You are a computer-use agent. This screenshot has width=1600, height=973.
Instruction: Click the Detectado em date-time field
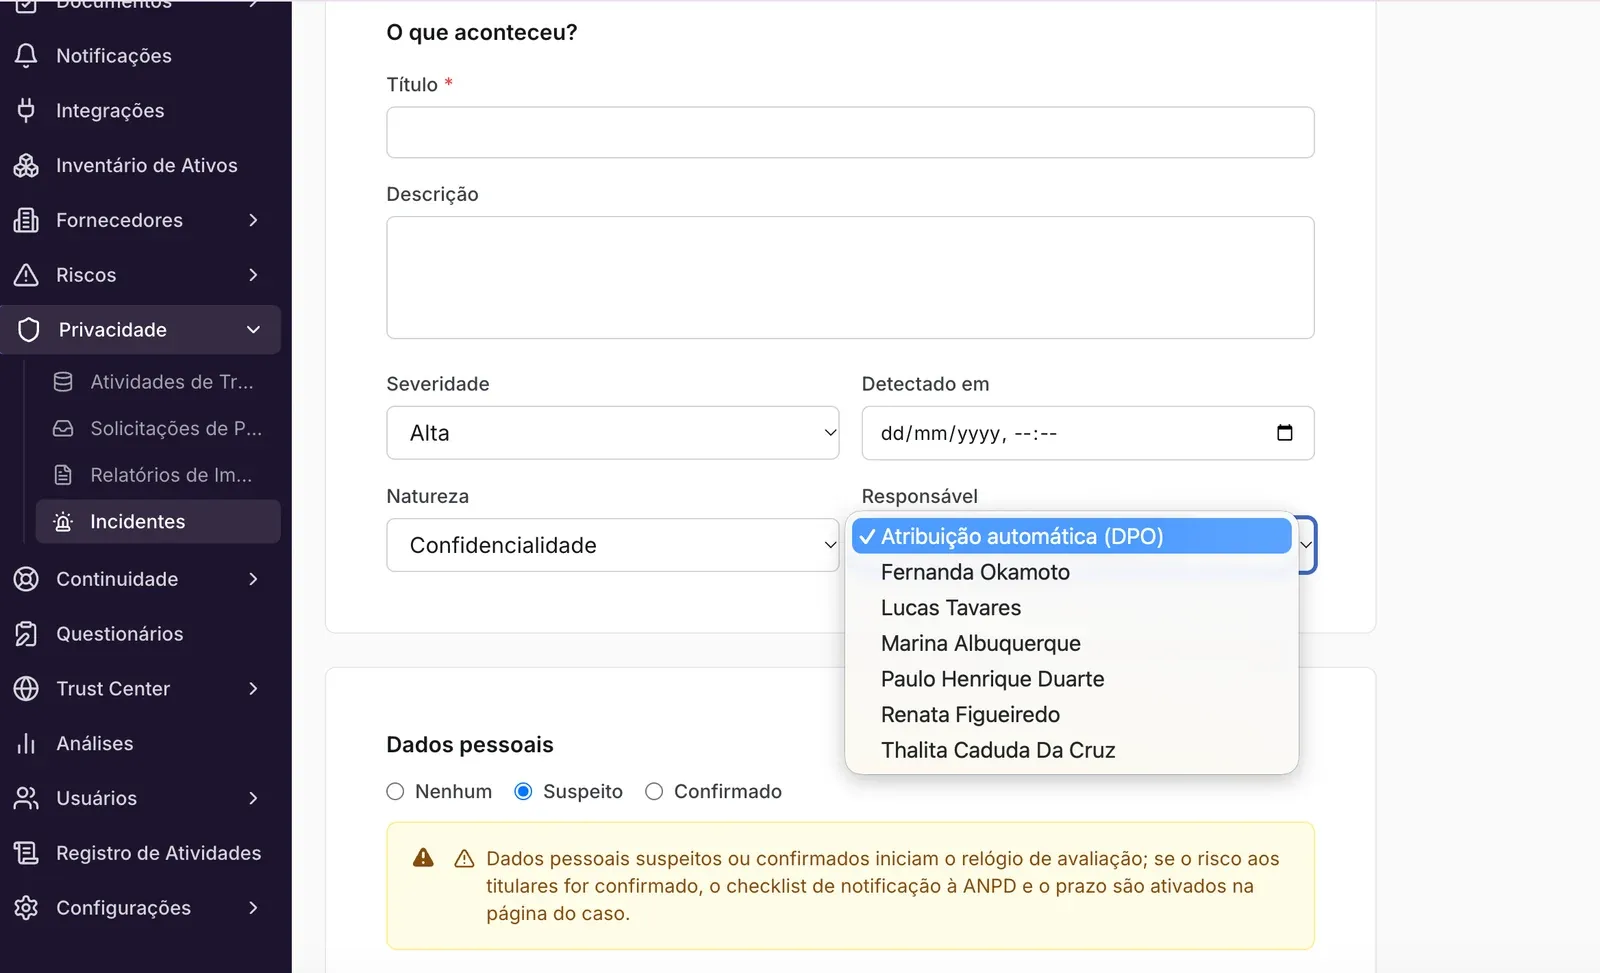1088,433
